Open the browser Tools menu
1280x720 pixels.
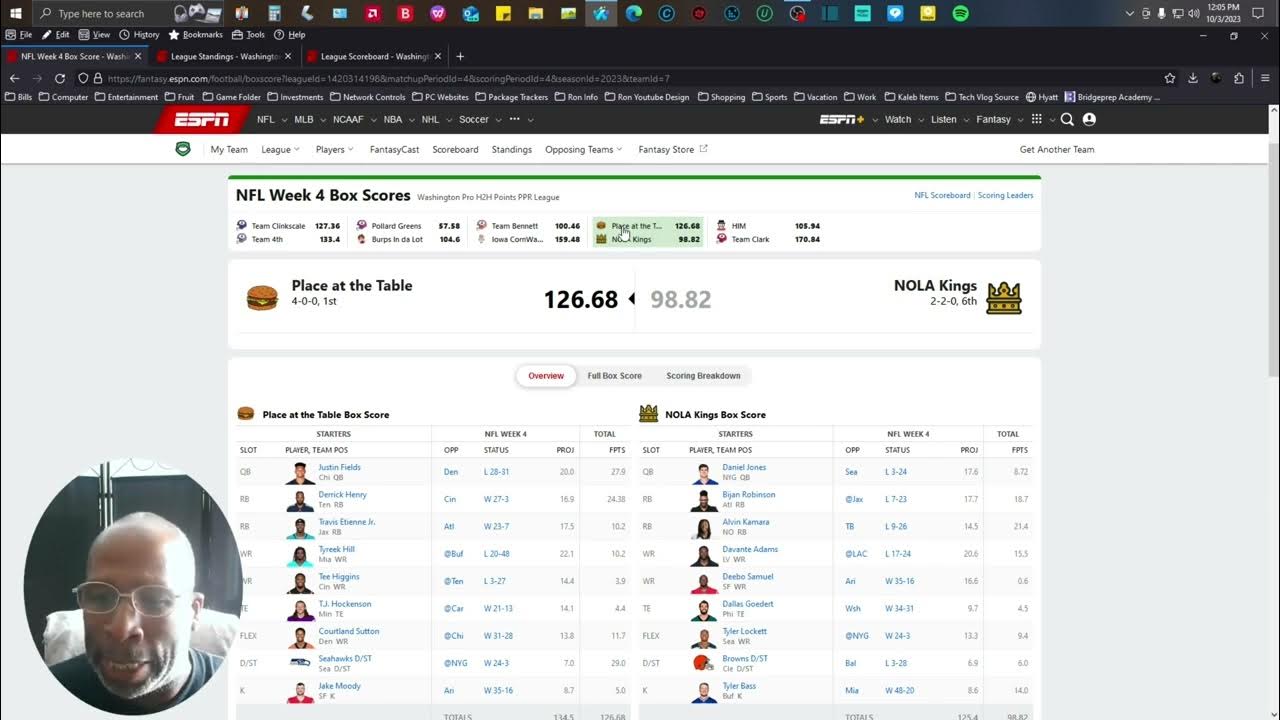[249, 34]
